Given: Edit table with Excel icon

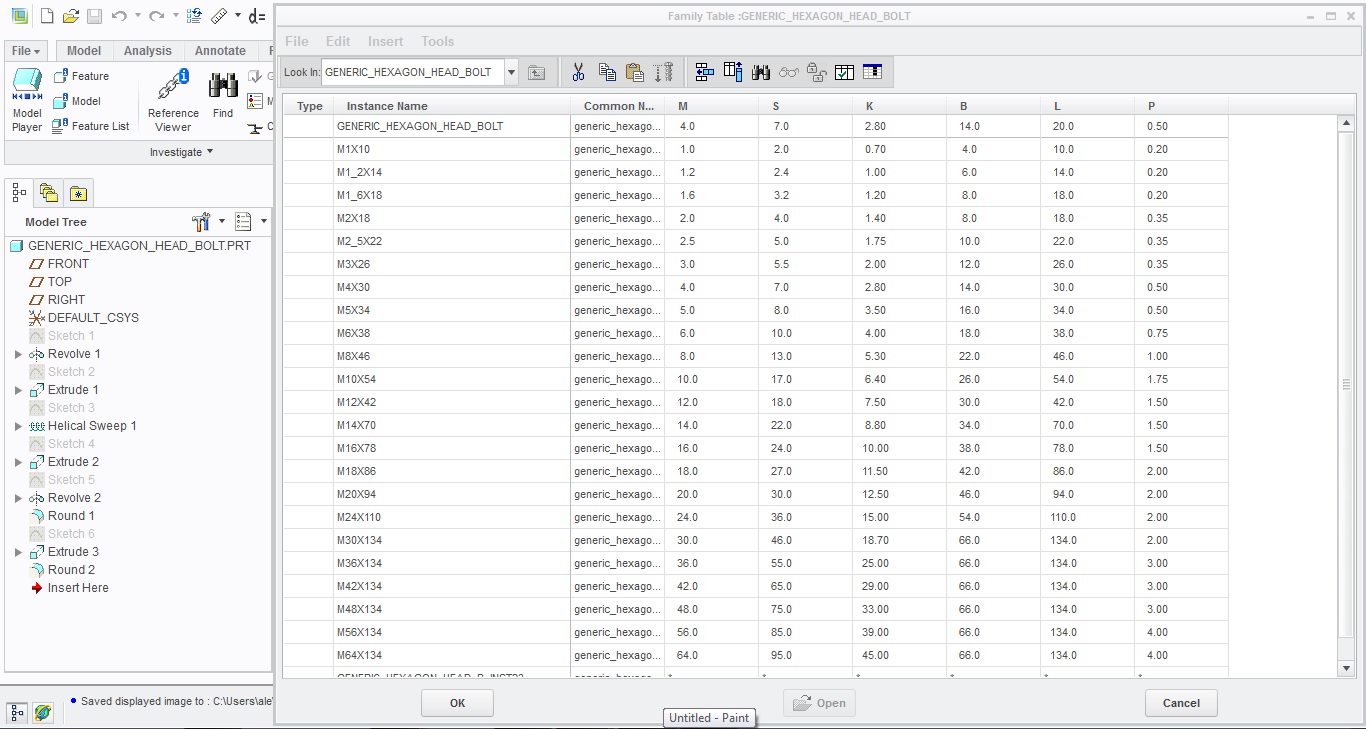Looking at the screenshot, I should click(x=872, y=72).
